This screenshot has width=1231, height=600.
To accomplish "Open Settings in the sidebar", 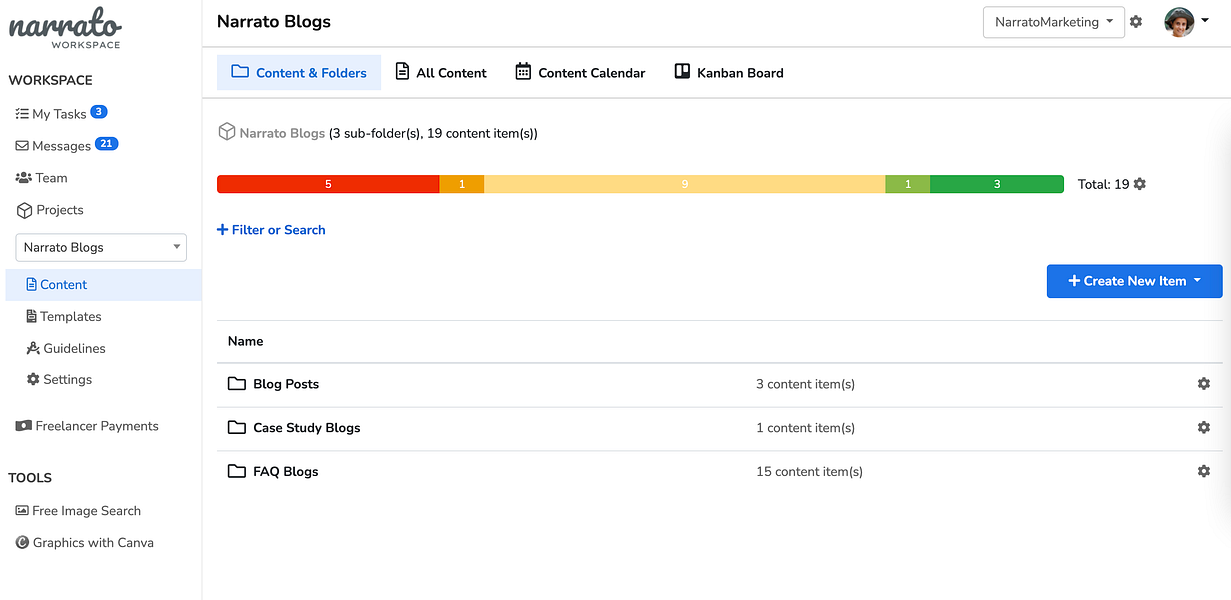I will click(x=59, y=380).
